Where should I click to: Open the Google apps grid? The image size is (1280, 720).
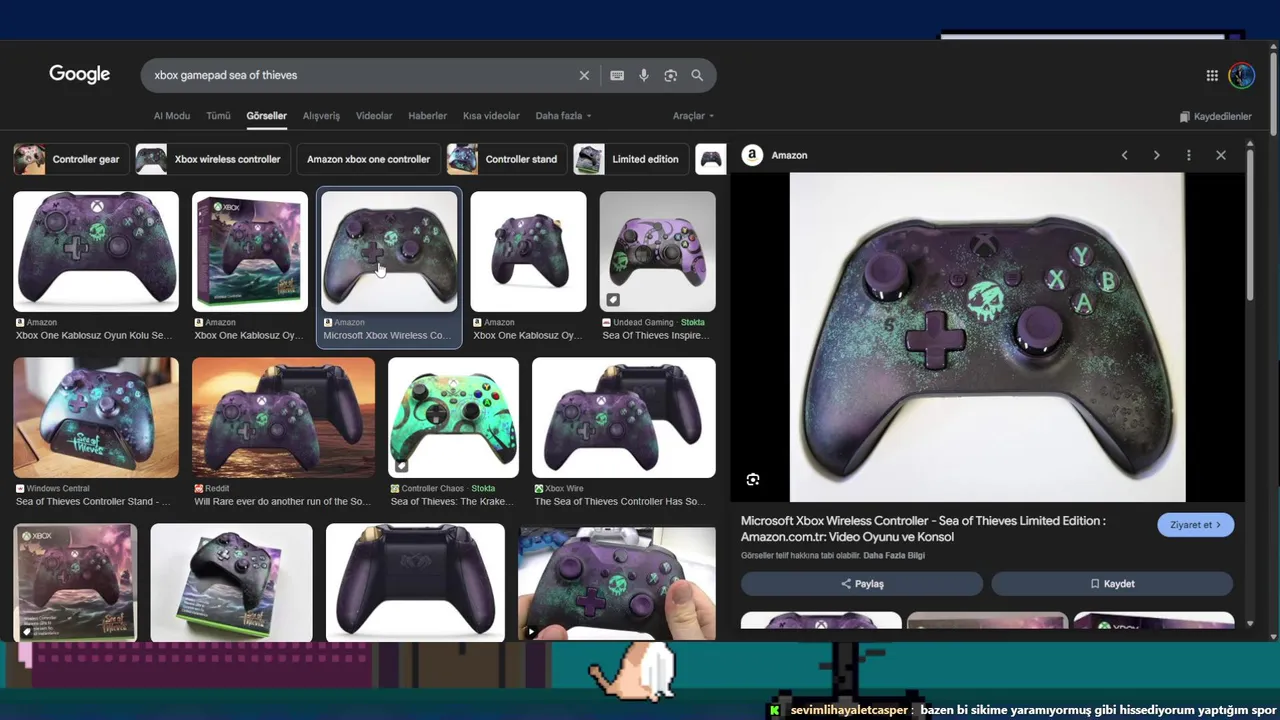[1212, 75]
